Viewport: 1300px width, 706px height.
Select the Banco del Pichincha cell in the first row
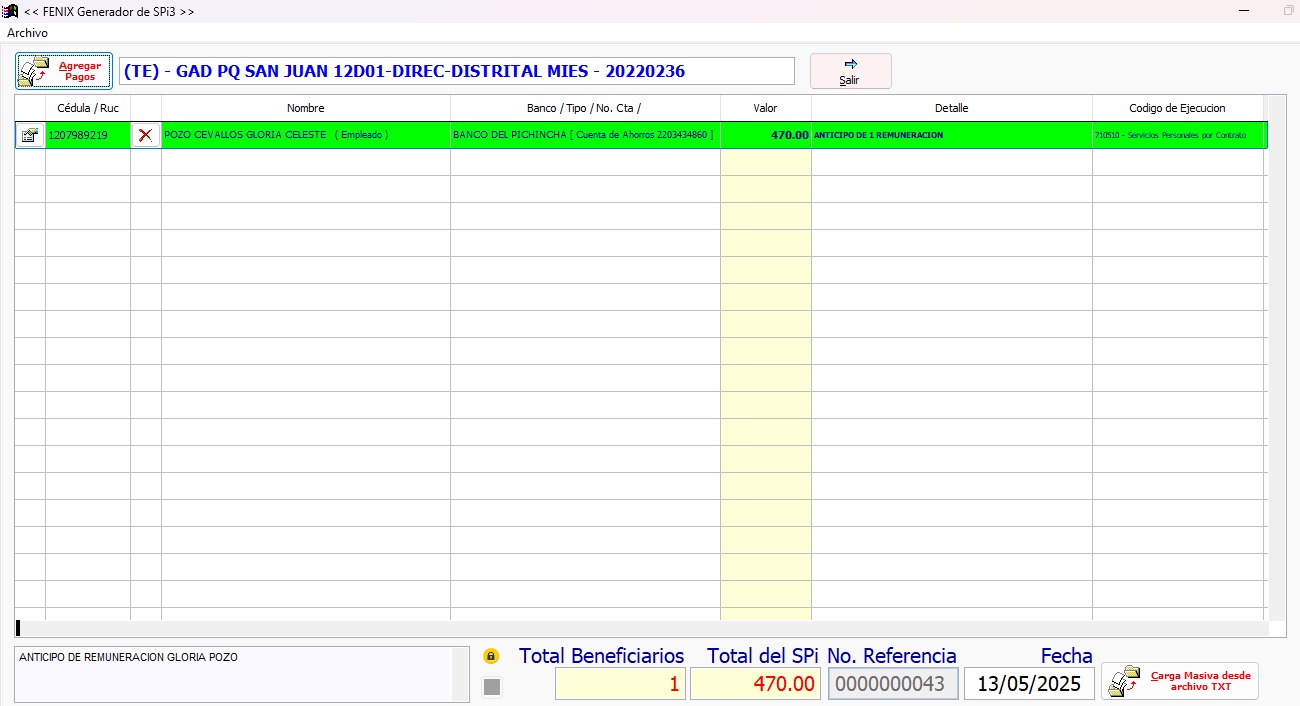(x=584, y=135)
